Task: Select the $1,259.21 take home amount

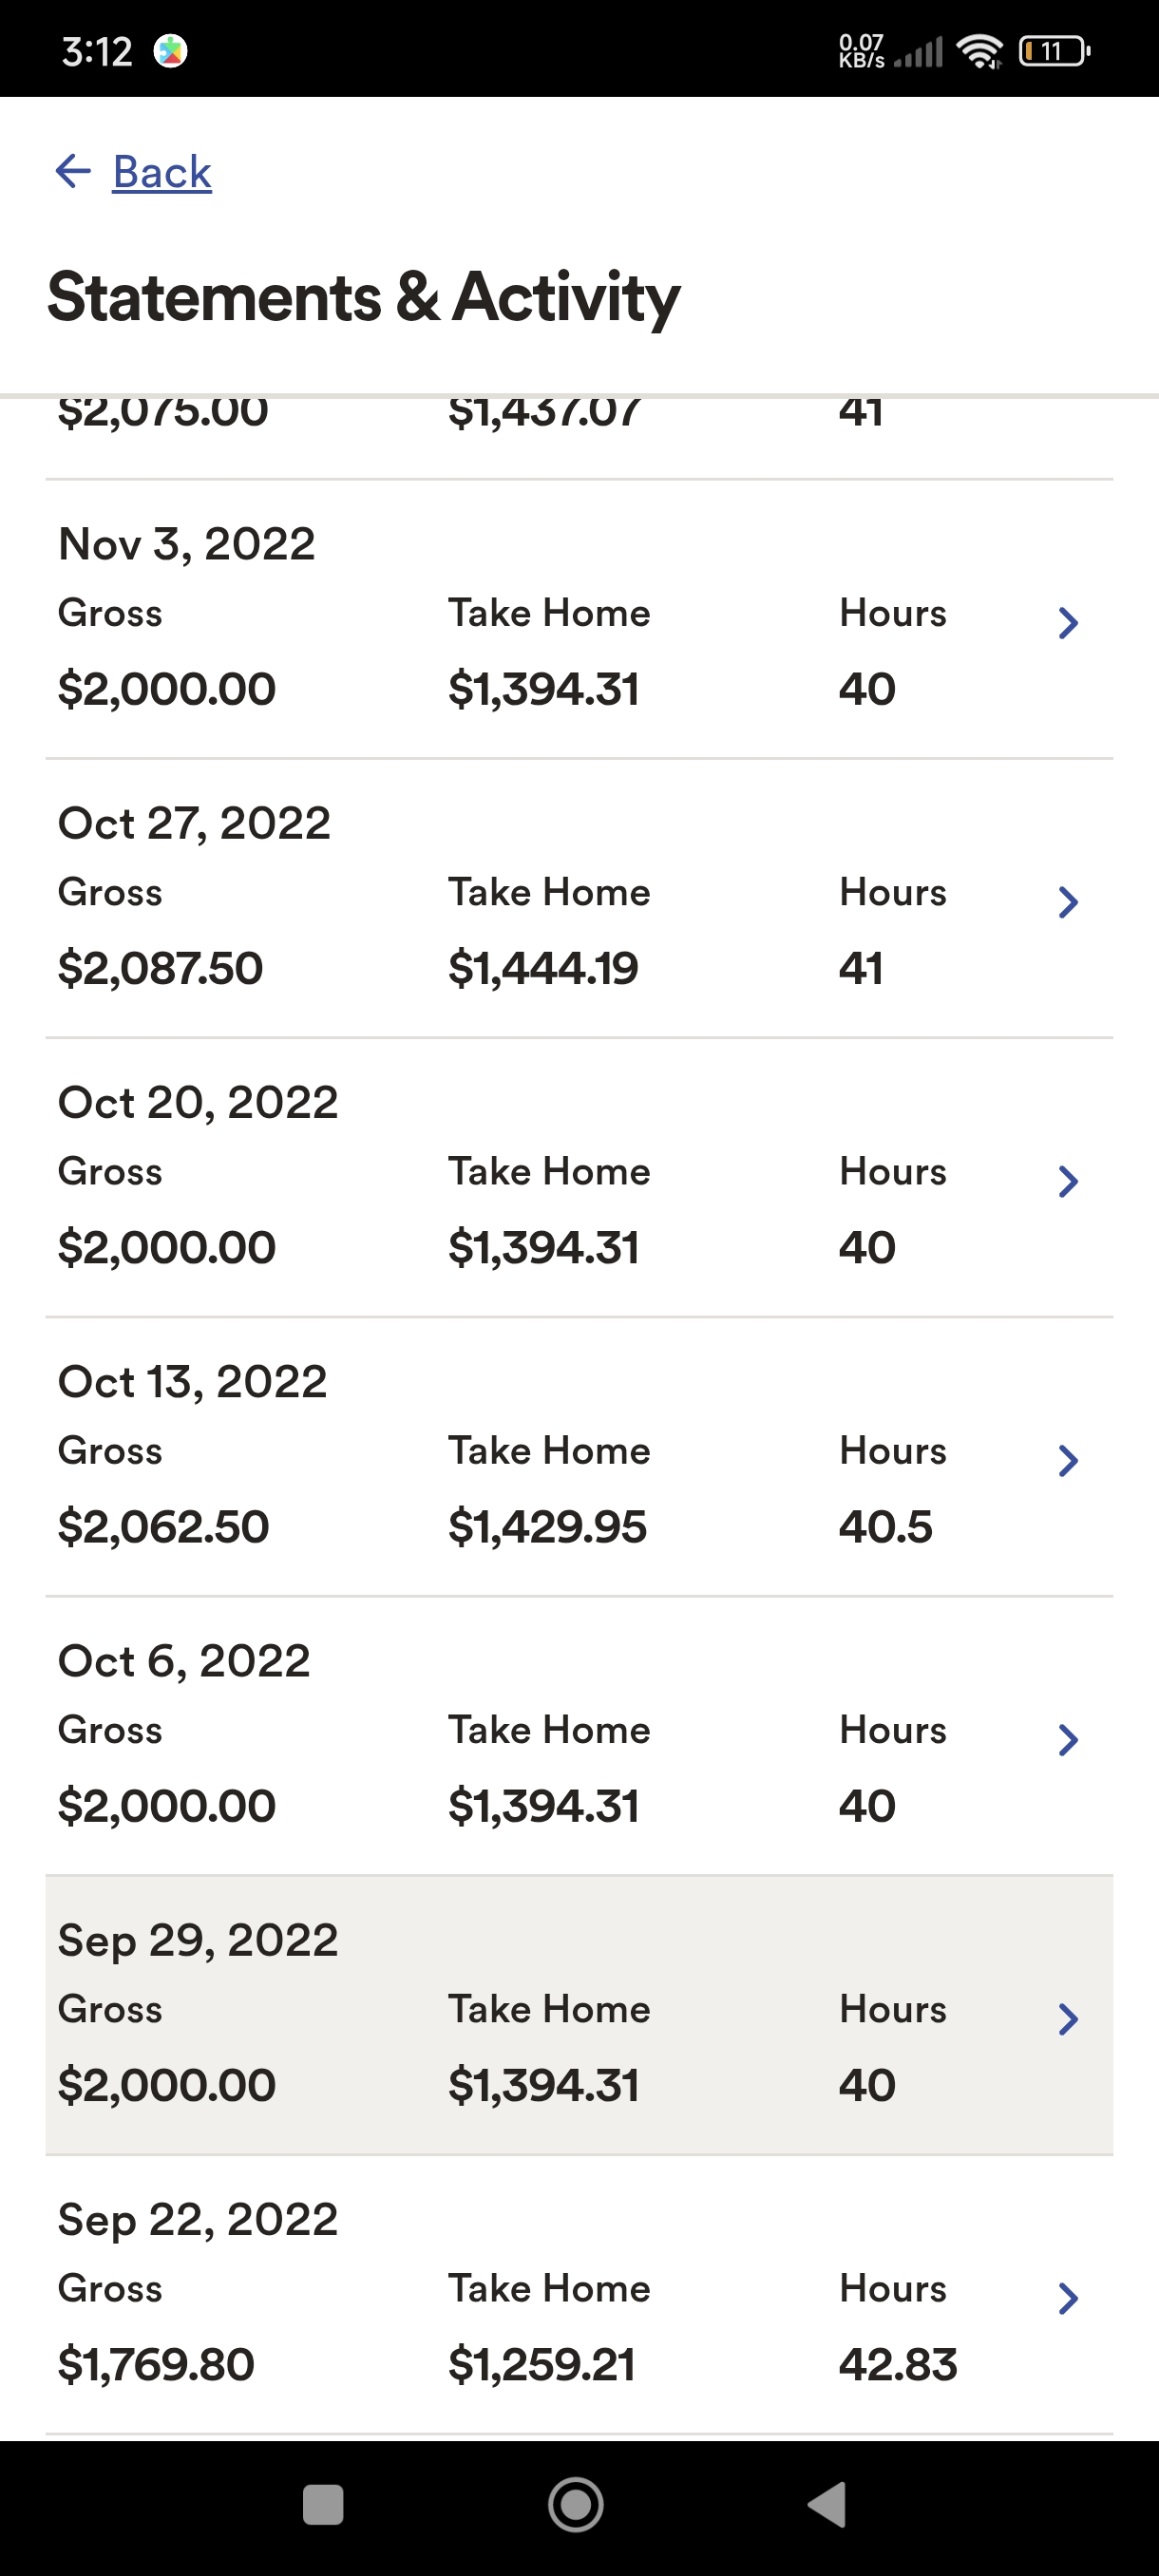Action: (541, 2365)
